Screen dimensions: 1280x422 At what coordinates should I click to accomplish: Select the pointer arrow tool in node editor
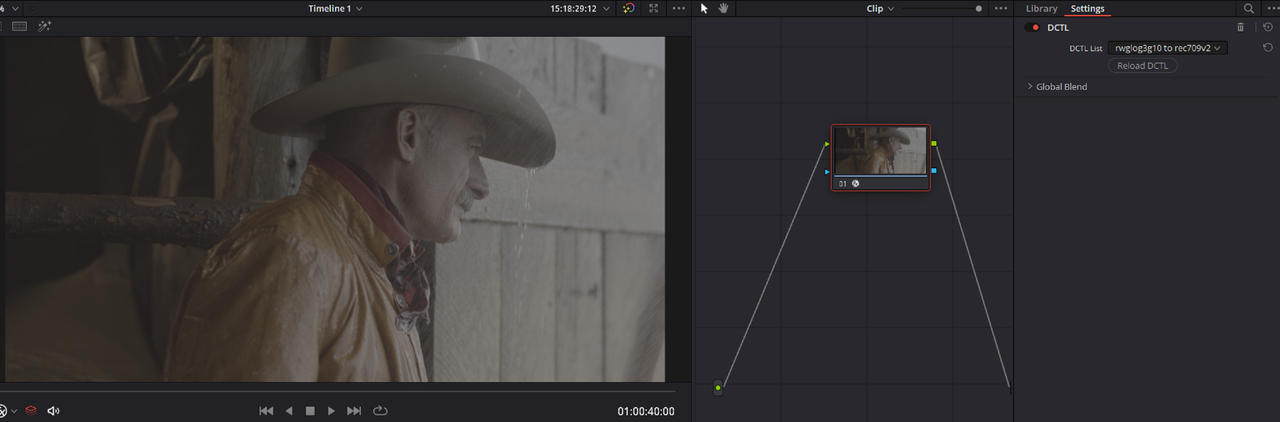(704, 8)
